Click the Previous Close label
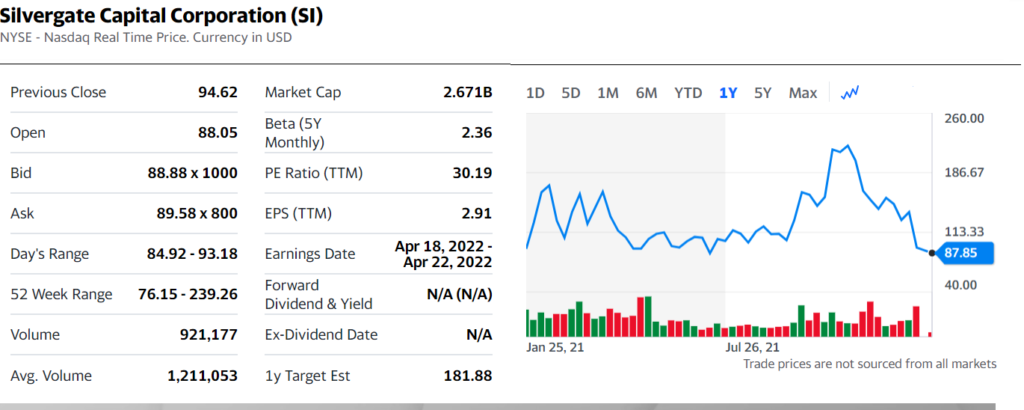Screen dimensions: 1024x410 [x=58, y=92]
